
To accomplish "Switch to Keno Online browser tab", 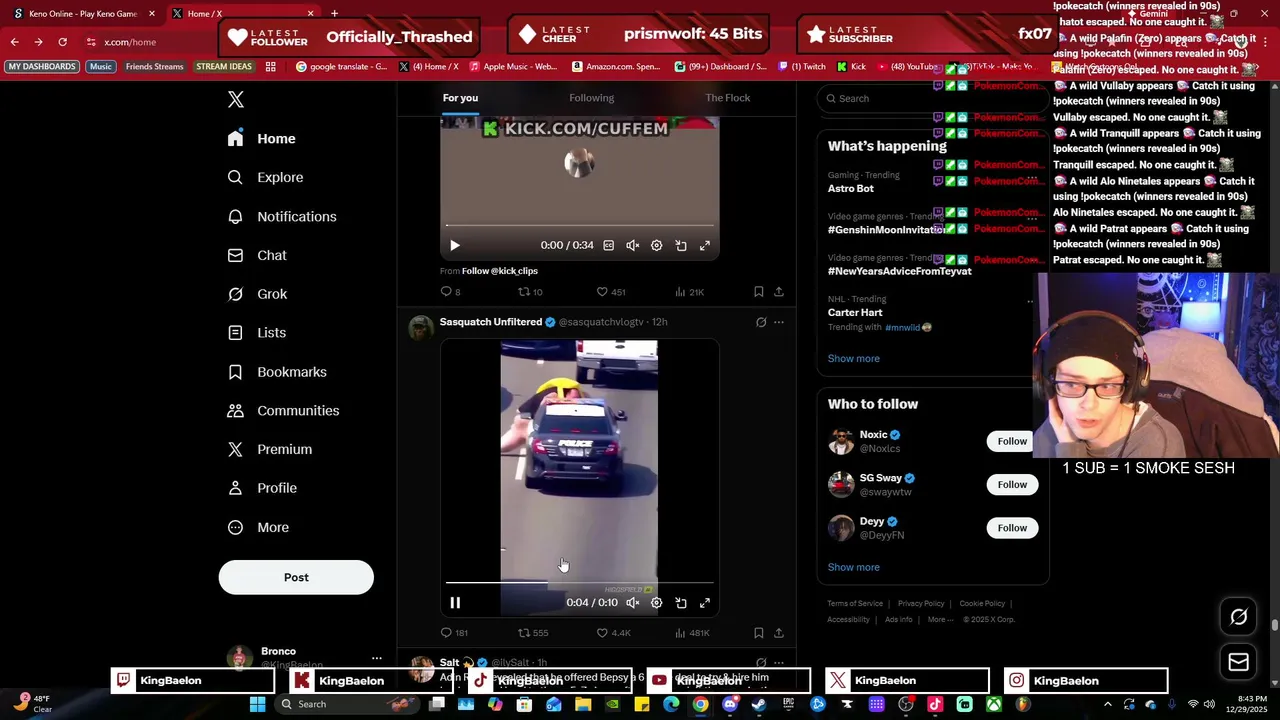I will pyautogui.click(x=82, y=14).
